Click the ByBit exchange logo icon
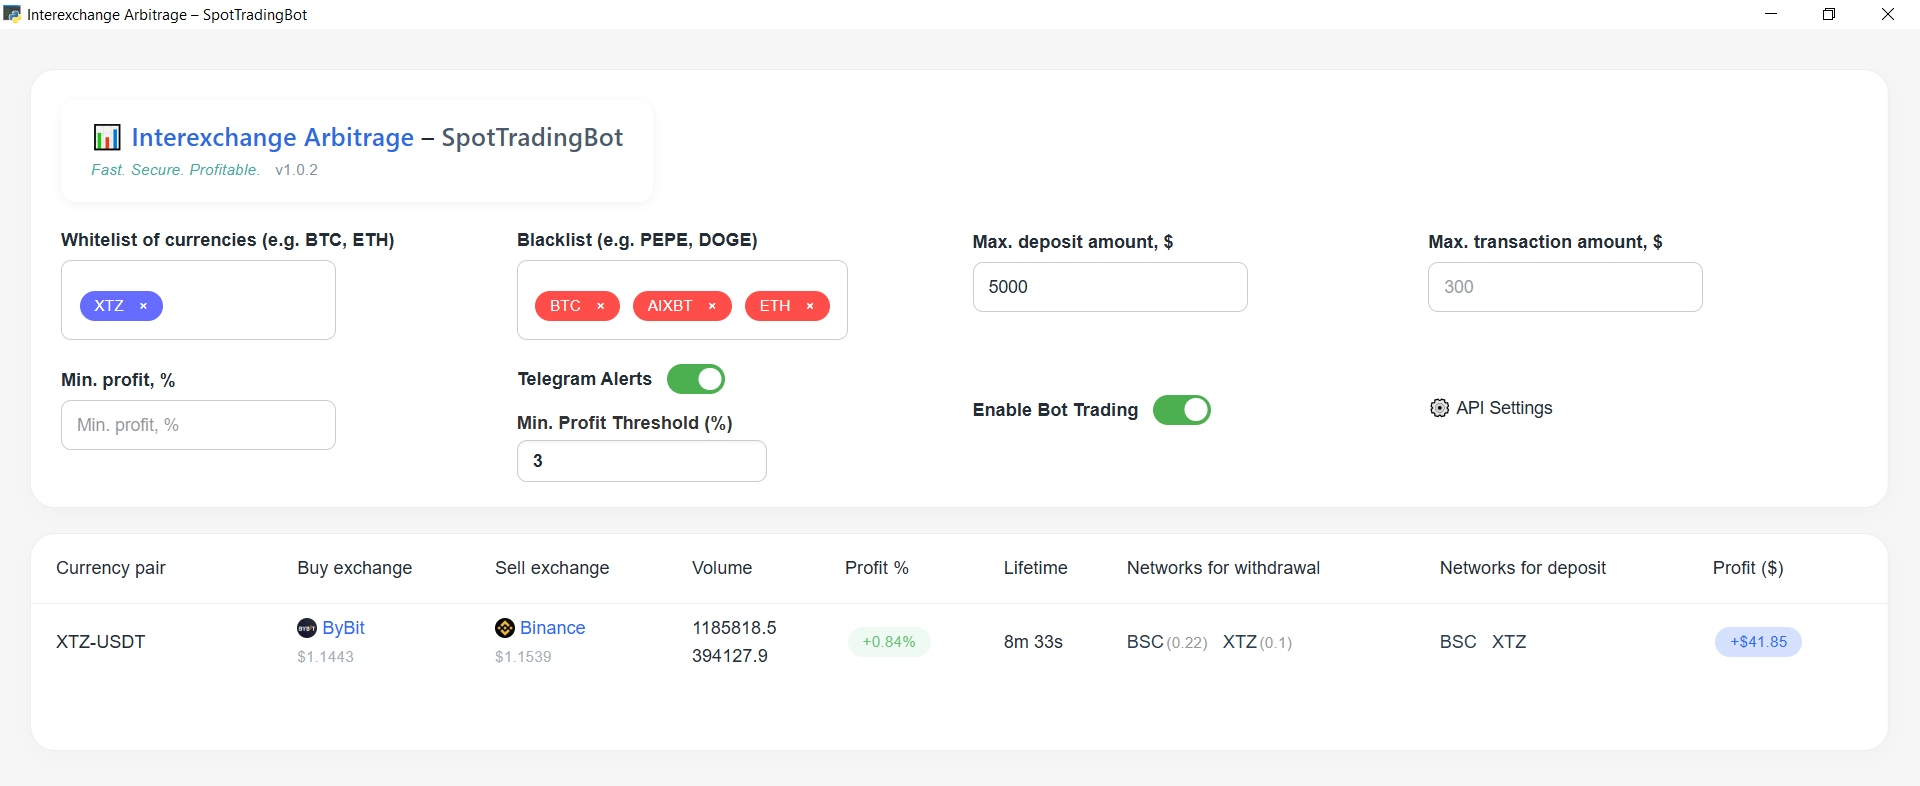This screenshot has height=786, width=1920. point(307,628)
